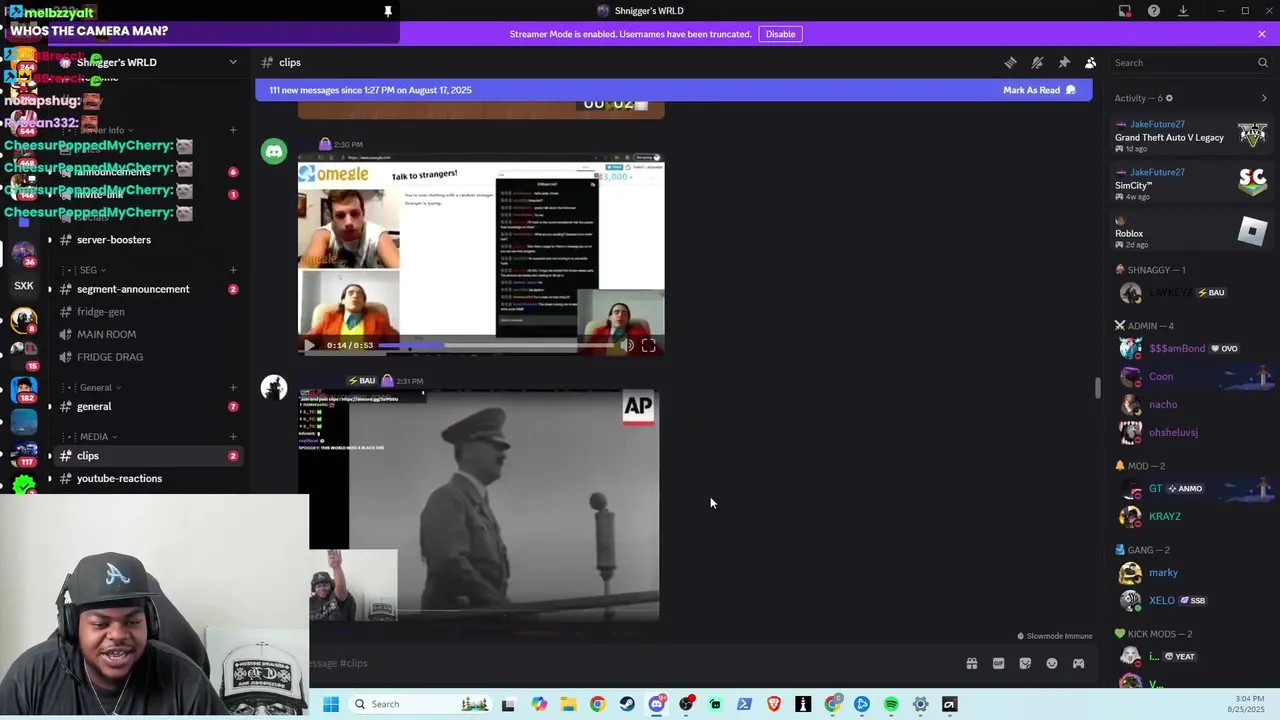
Task: Open the segment-announcement channel
Action: click(148, 289)
